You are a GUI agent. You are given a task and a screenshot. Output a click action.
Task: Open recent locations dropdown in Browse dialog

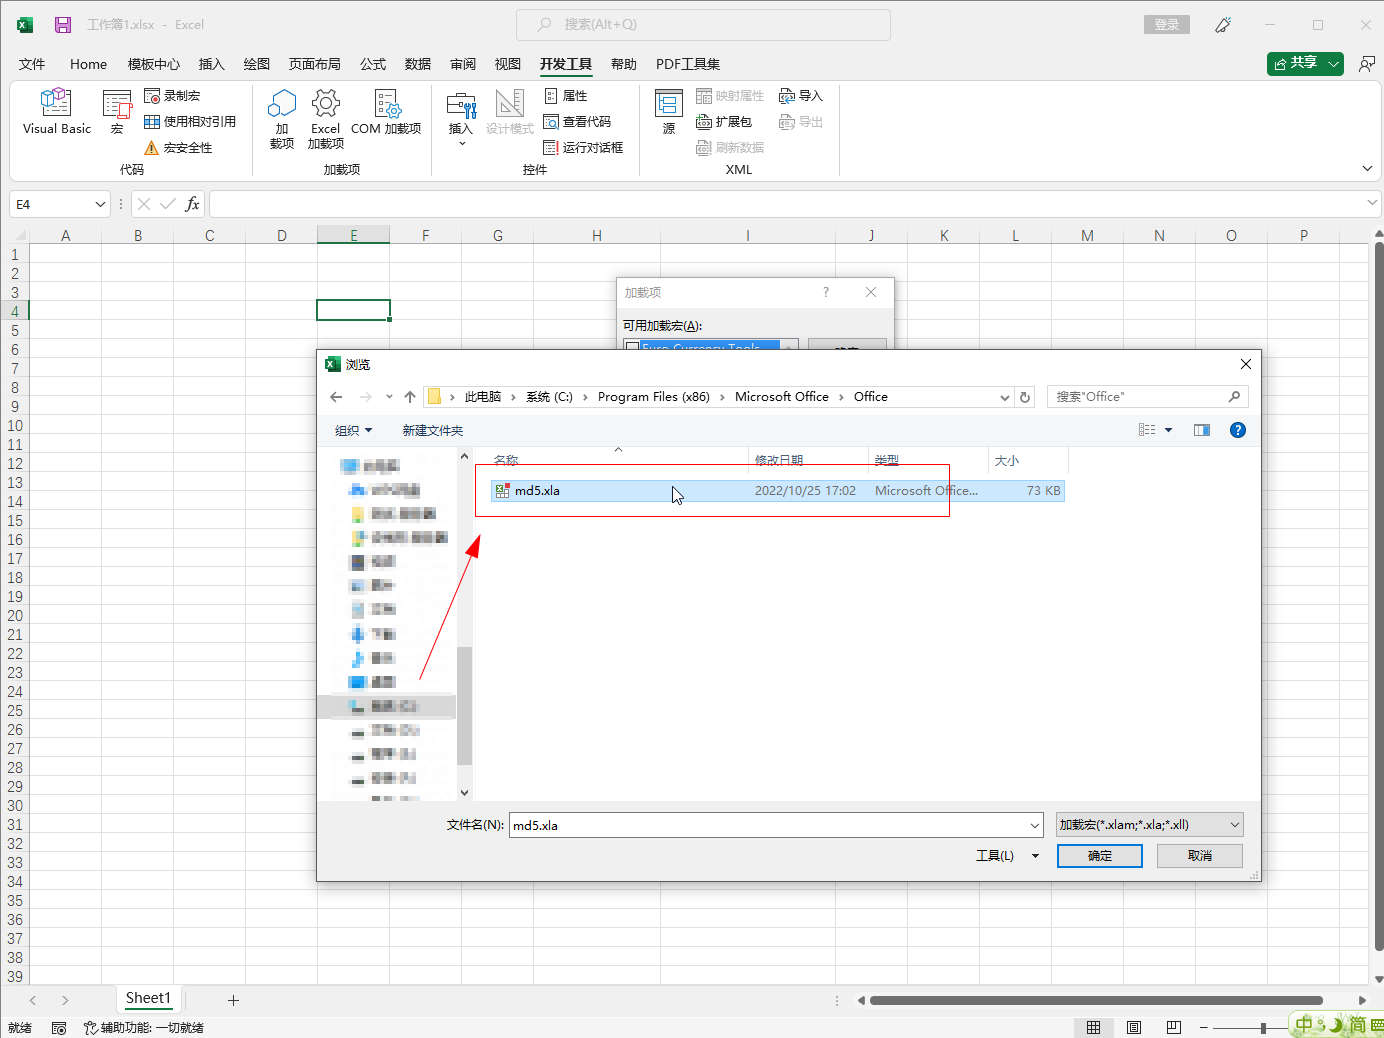(389, 397)
